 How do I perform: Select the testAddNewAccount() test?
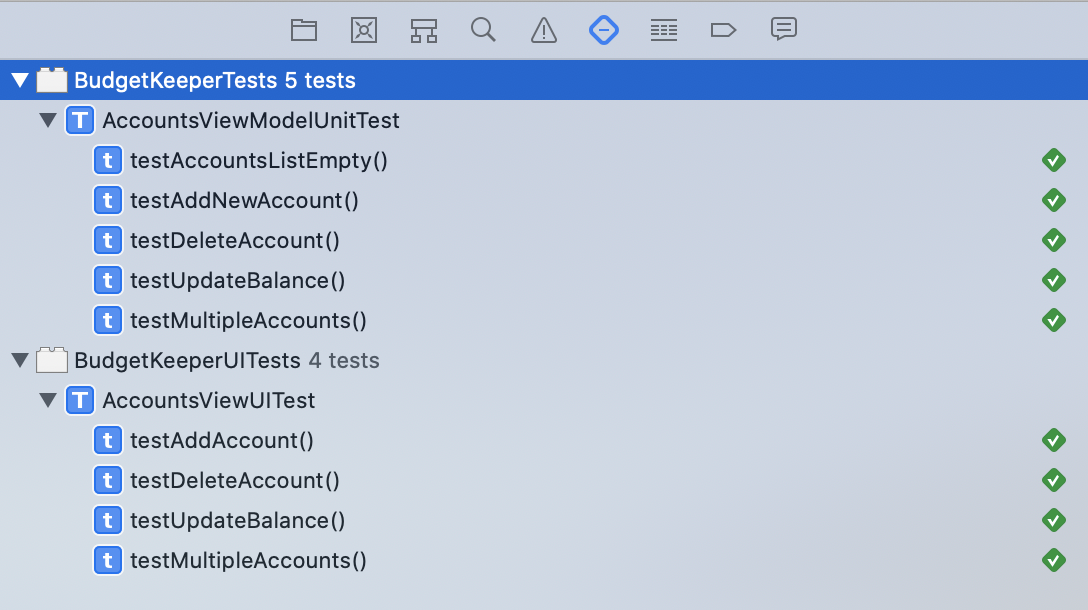244,200
